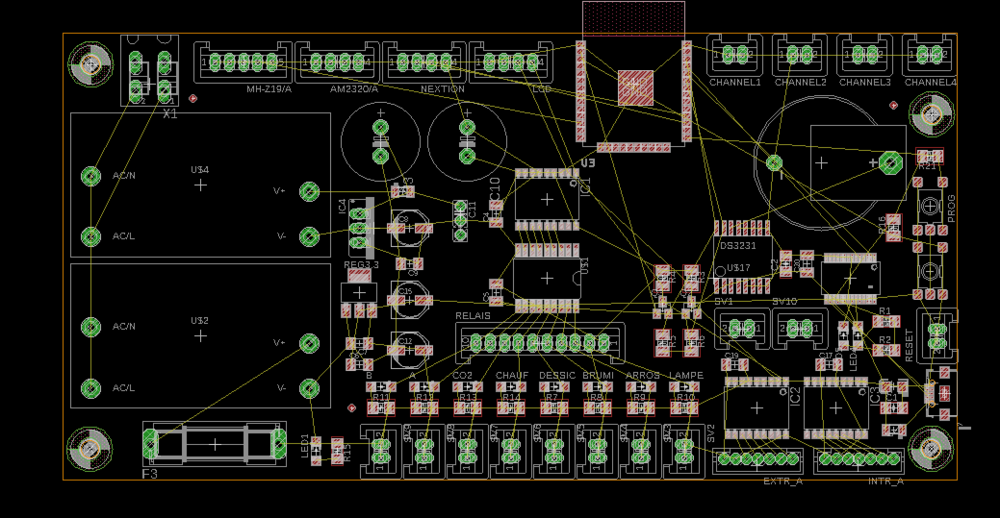
Task: Select the NEXTION display connector
Action: tap(424, 62)
